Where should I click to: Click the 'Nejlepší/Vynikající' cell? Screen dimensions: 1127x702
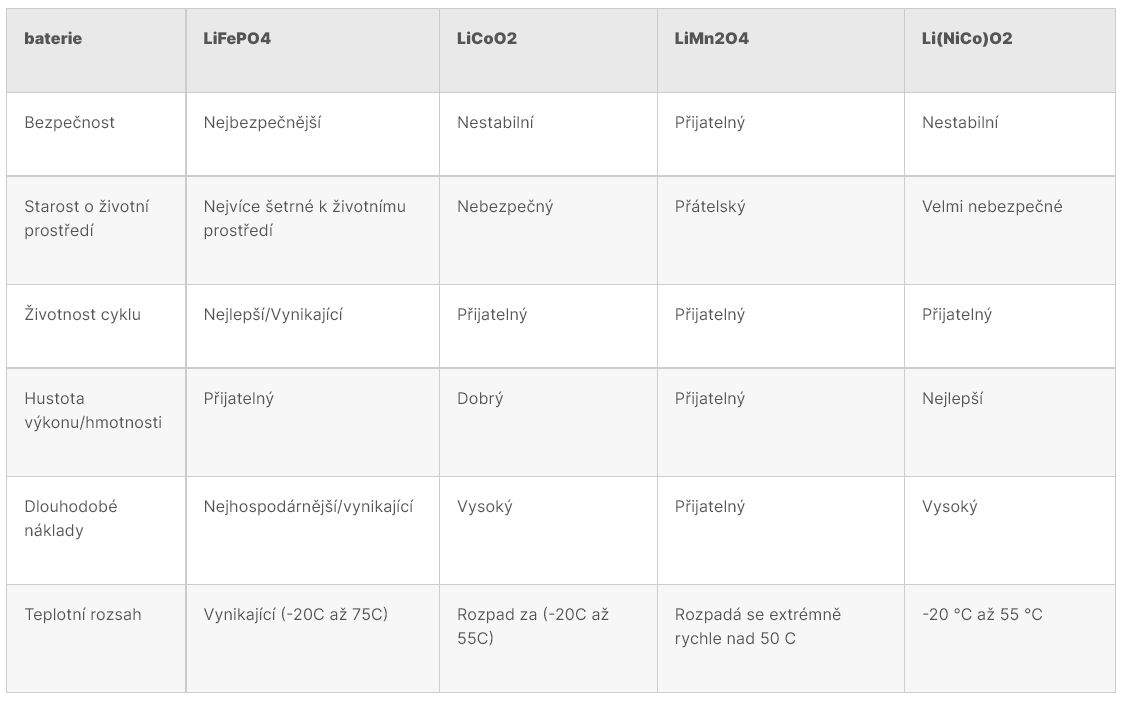tap(273, 315)
